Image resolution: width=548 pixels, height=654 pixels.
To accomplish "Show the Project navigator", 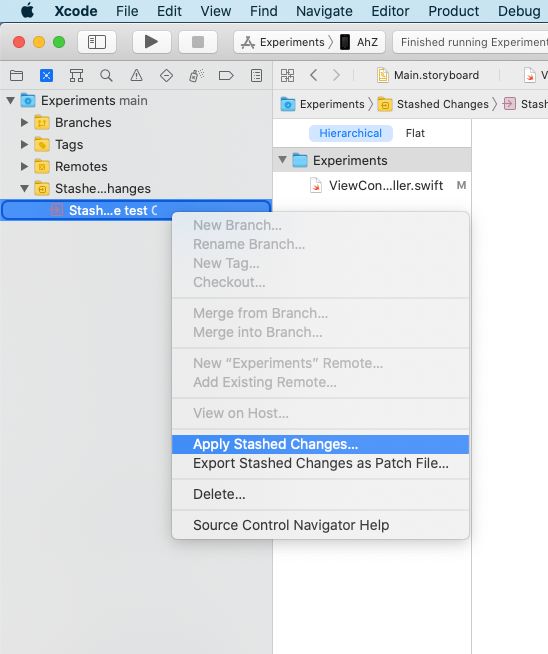I will (x=17, y=75).
